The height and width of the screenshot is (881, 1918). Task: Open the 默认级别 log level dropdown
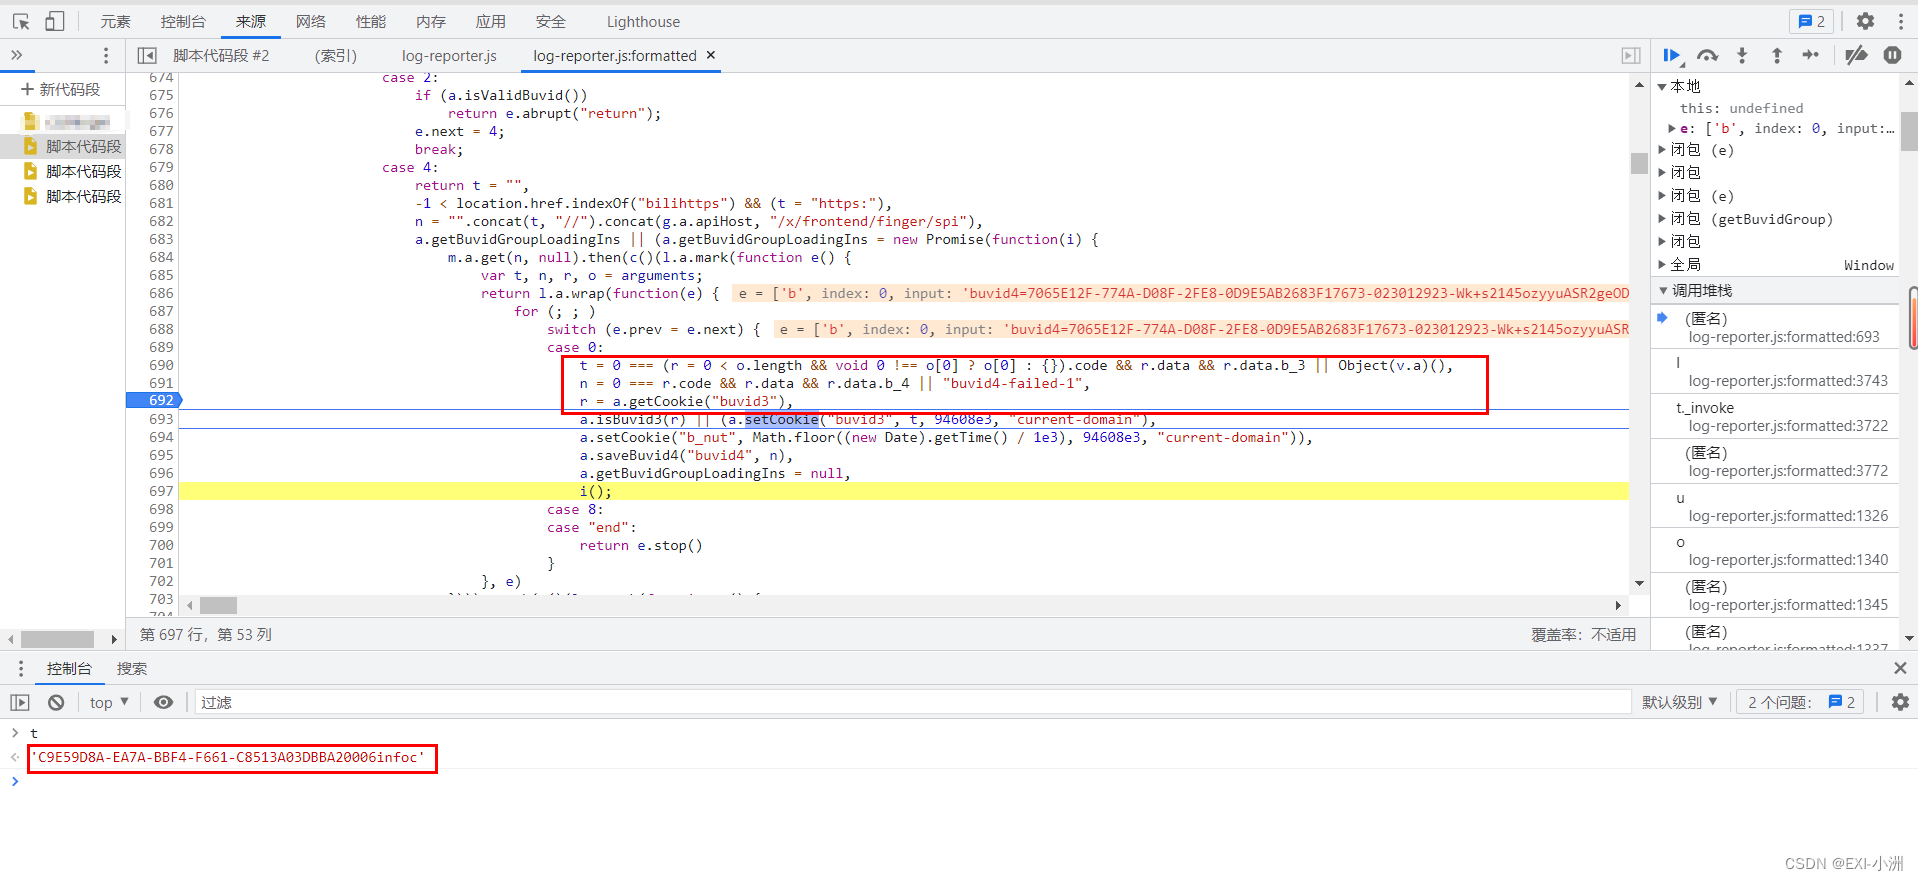point(1679,703)
